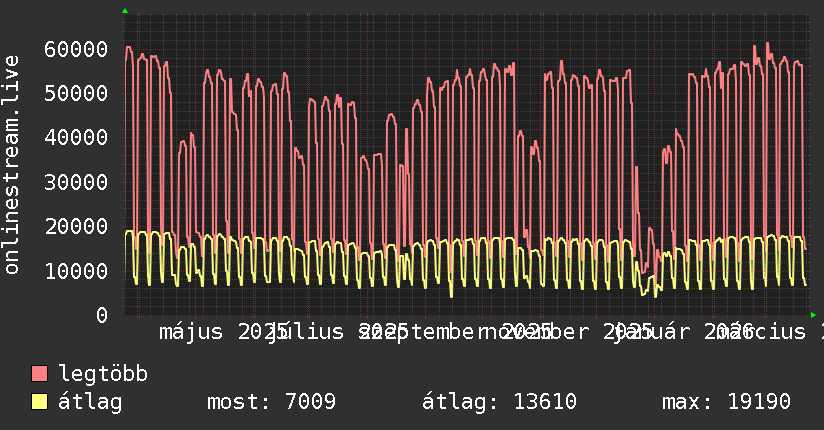The width and height of the screenshot is (824, 430).
Task: Click the green arrow at x-axis right end
Action: 812,315
